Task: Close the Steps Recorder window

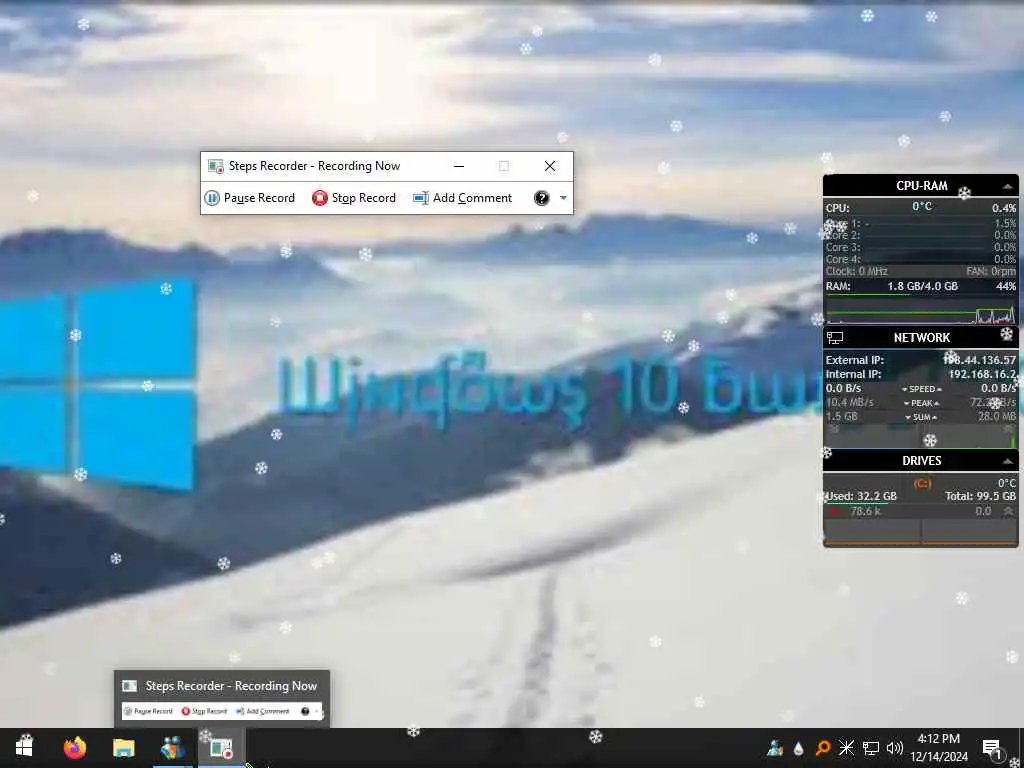Action: pos(550,166)
